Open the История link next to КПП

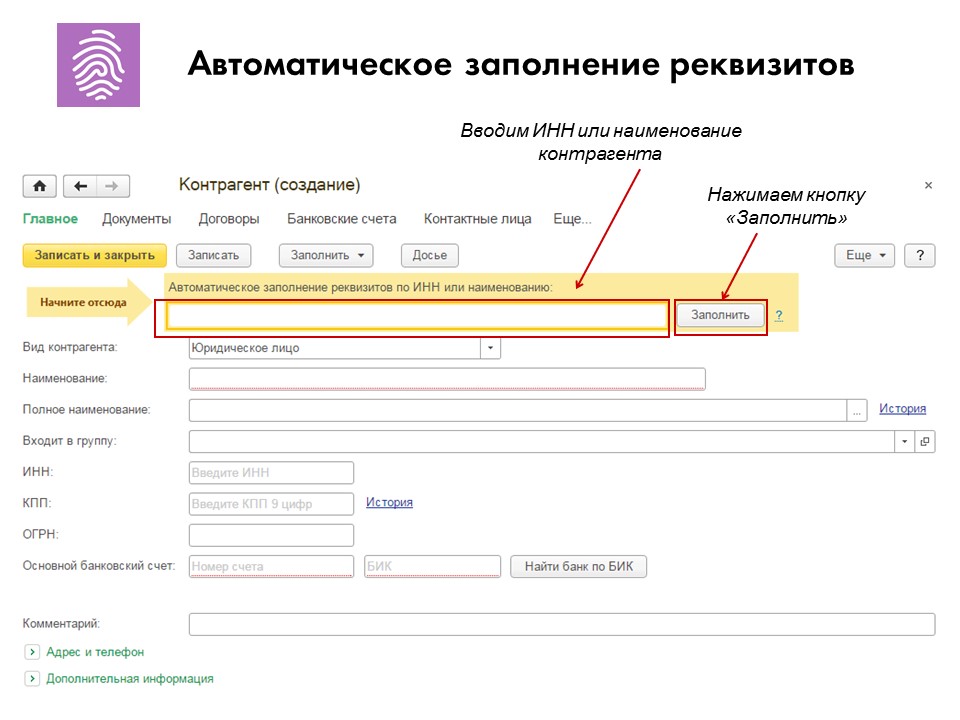click(389, 502)
